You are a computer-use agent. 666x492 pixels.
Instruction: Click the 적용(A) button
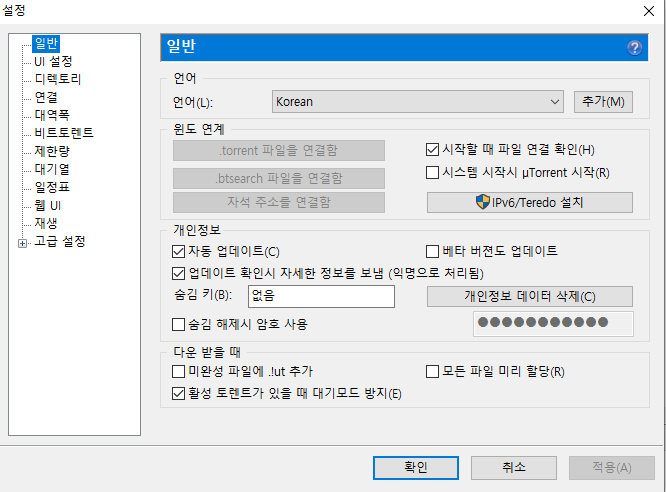pyautogui.click(x=612, y=468)
